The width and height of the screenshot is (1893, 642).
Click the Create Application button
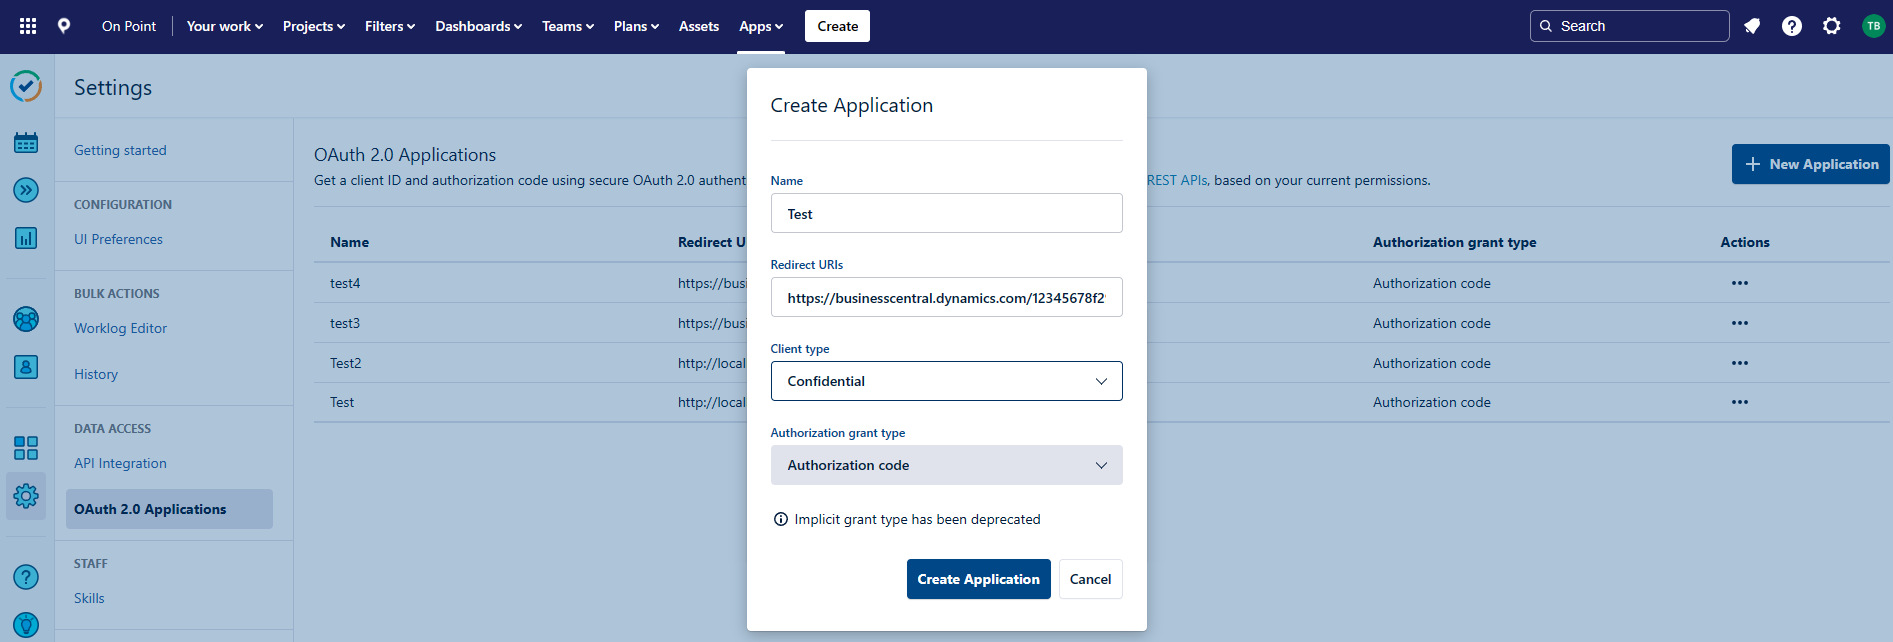(978, 579)
